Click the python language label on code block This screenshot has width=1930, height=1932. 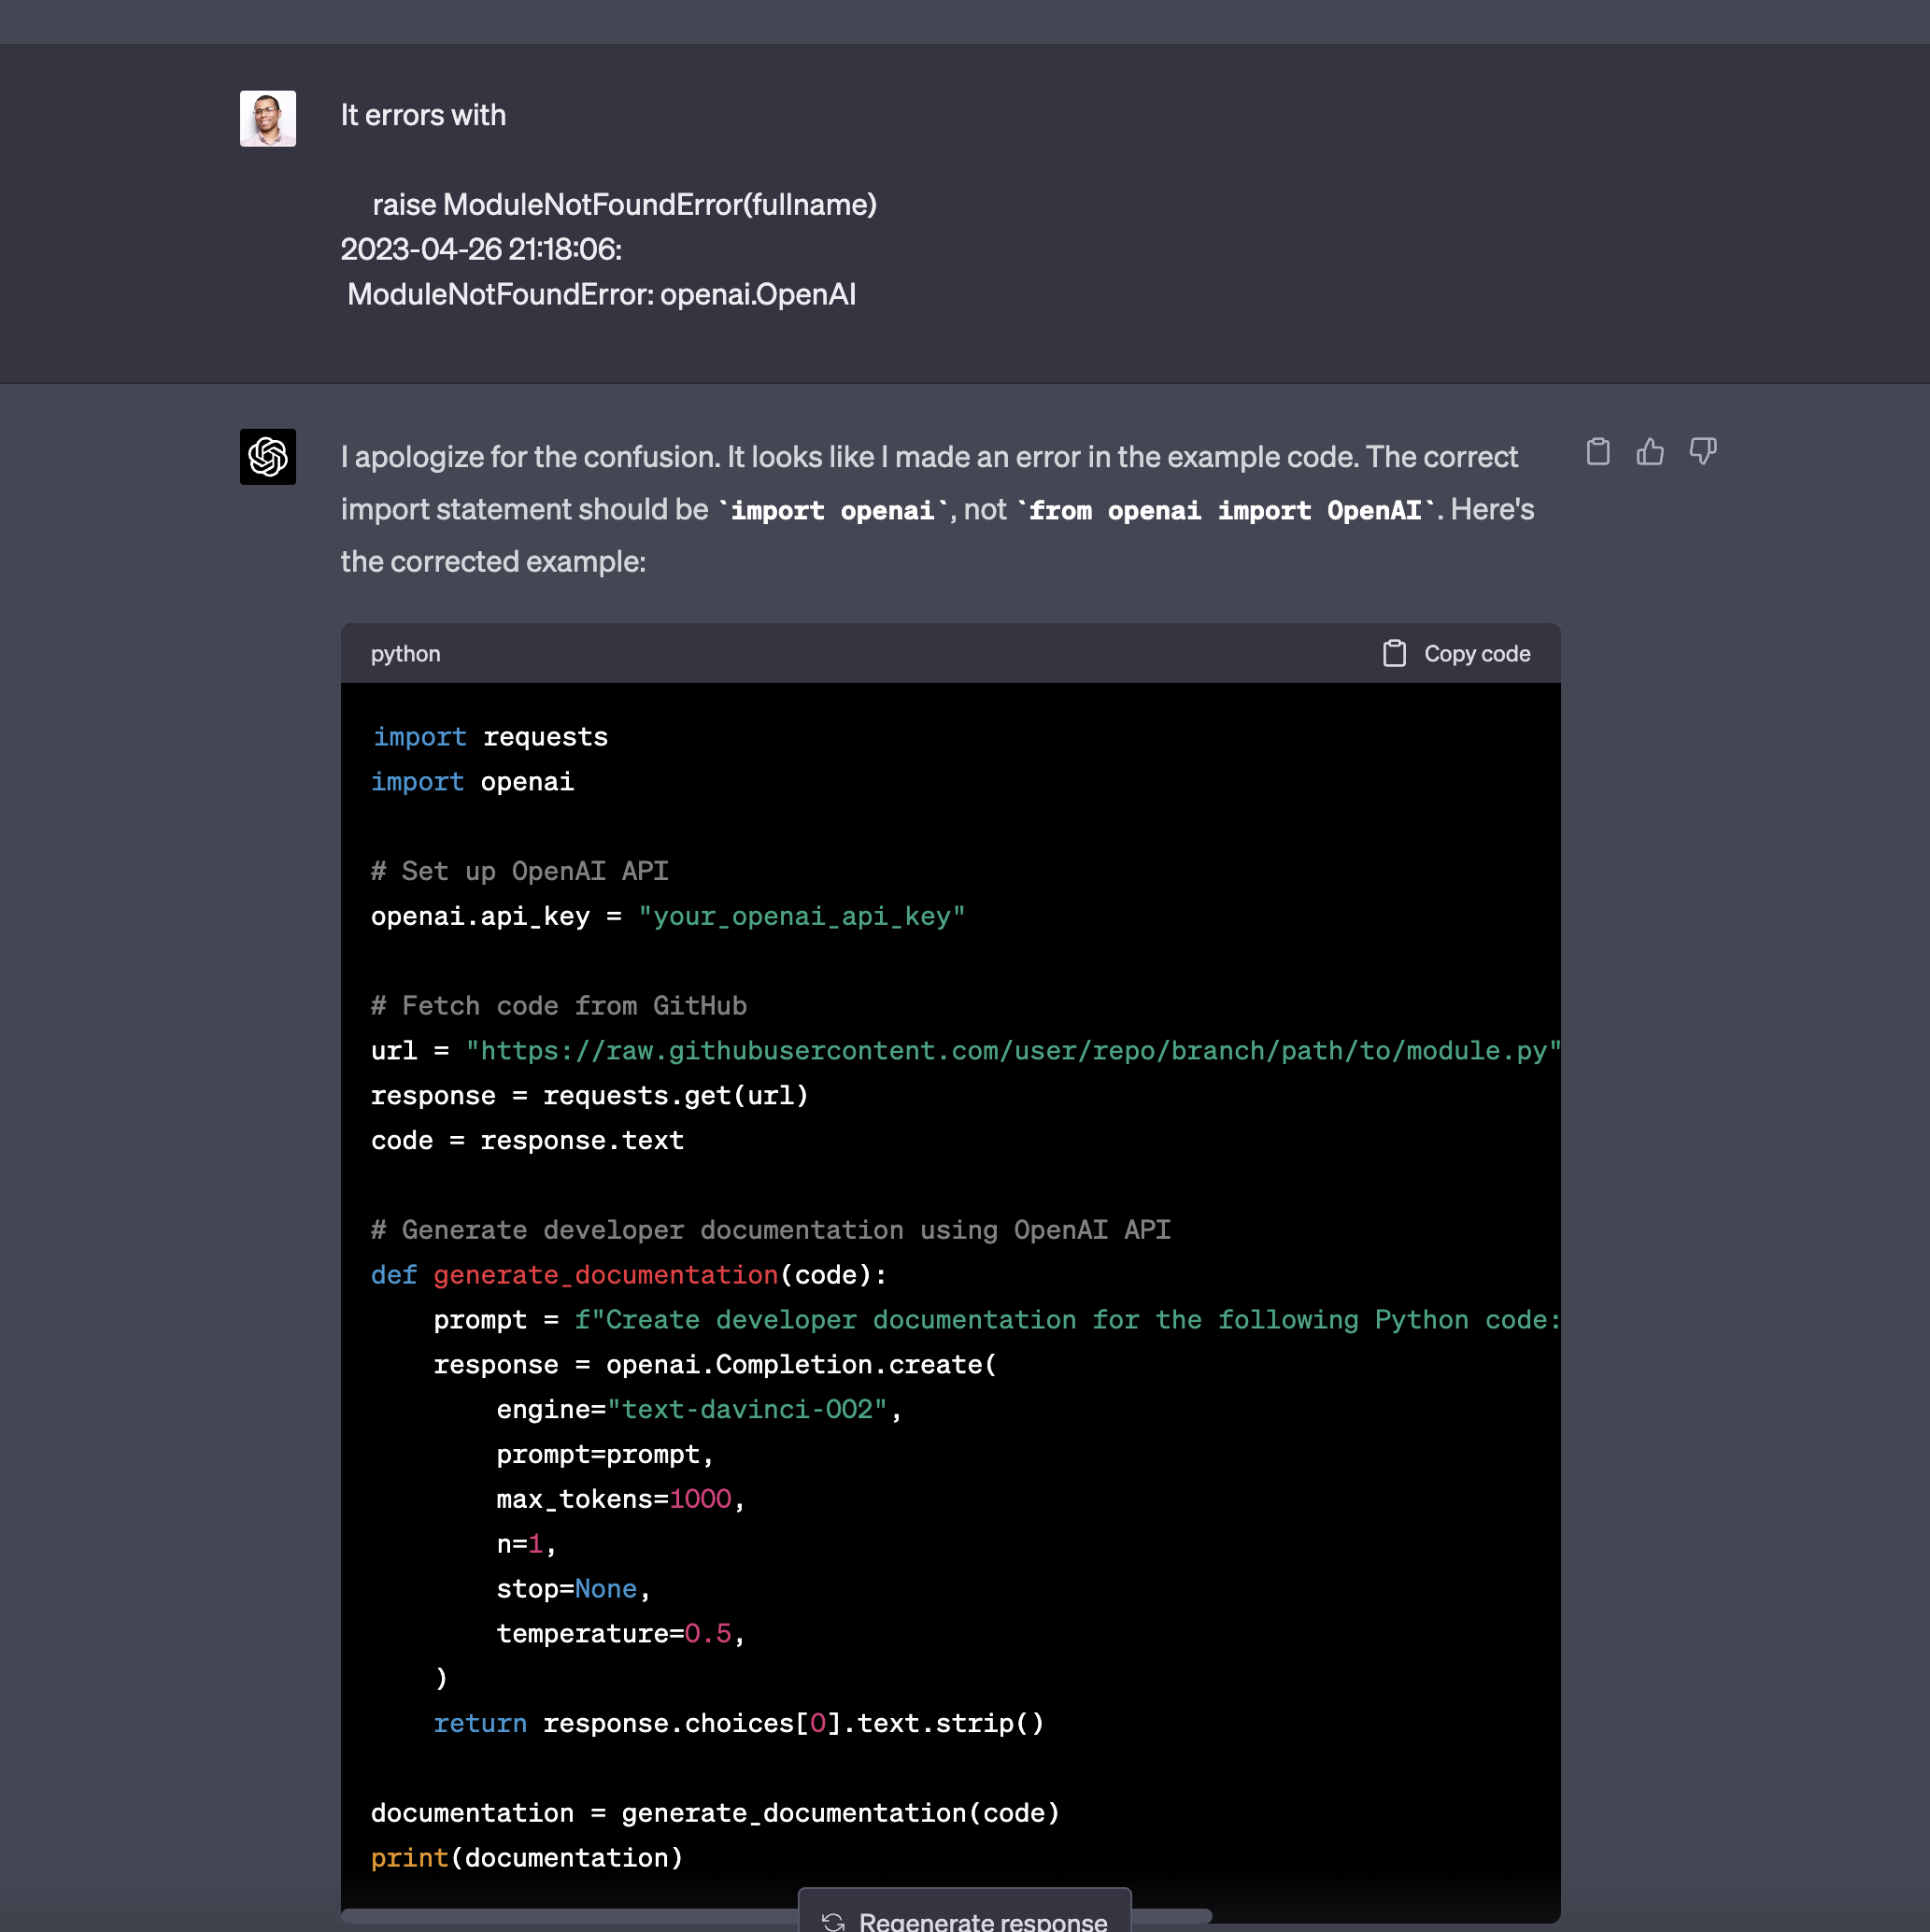pyautogui.click(x=405, y=653)
